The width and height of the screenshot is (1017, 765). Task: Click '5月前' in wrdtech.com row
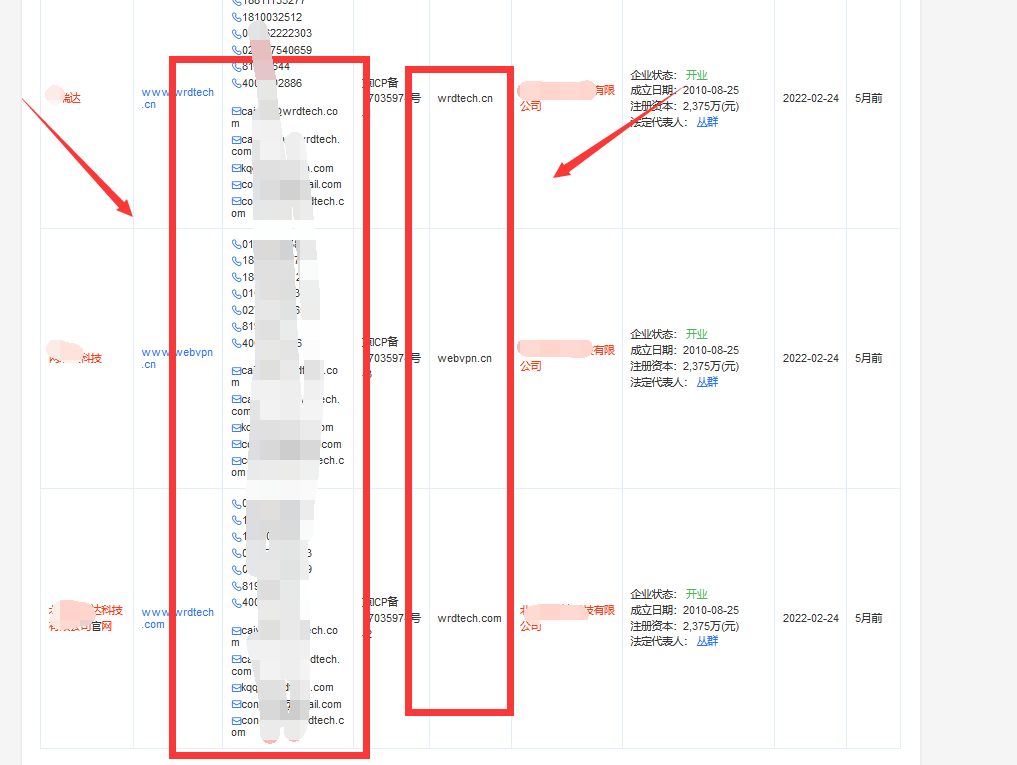pos(868,618)
